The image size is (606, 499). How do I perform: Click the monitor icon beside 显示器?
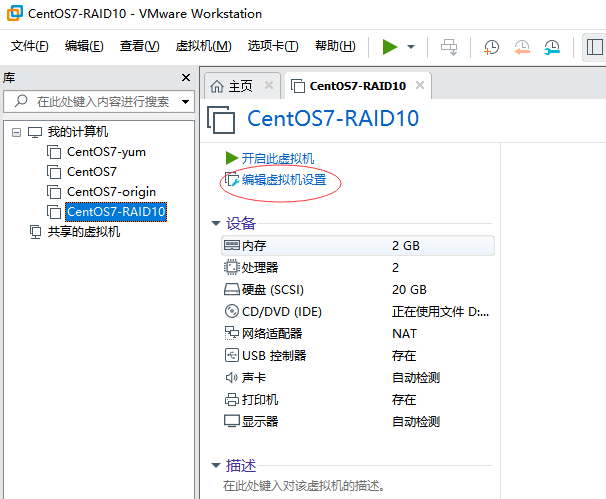(232, 421)
